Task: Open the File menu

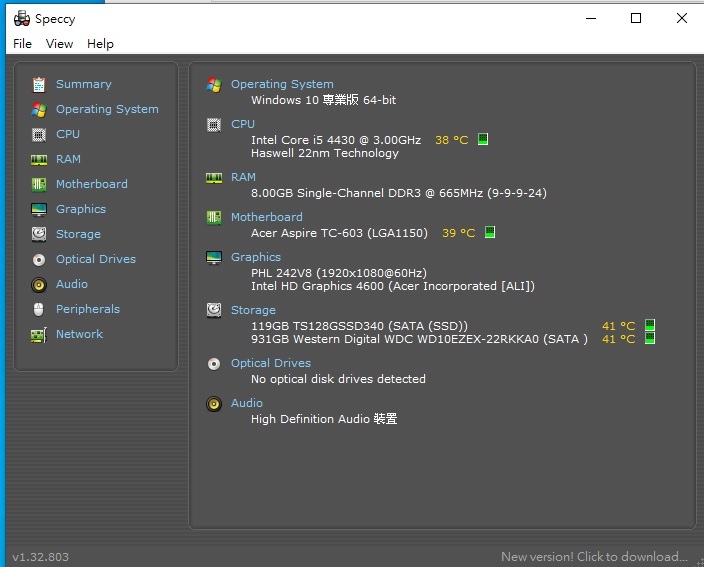Action: pyautogui.click(x=22, y=44)
